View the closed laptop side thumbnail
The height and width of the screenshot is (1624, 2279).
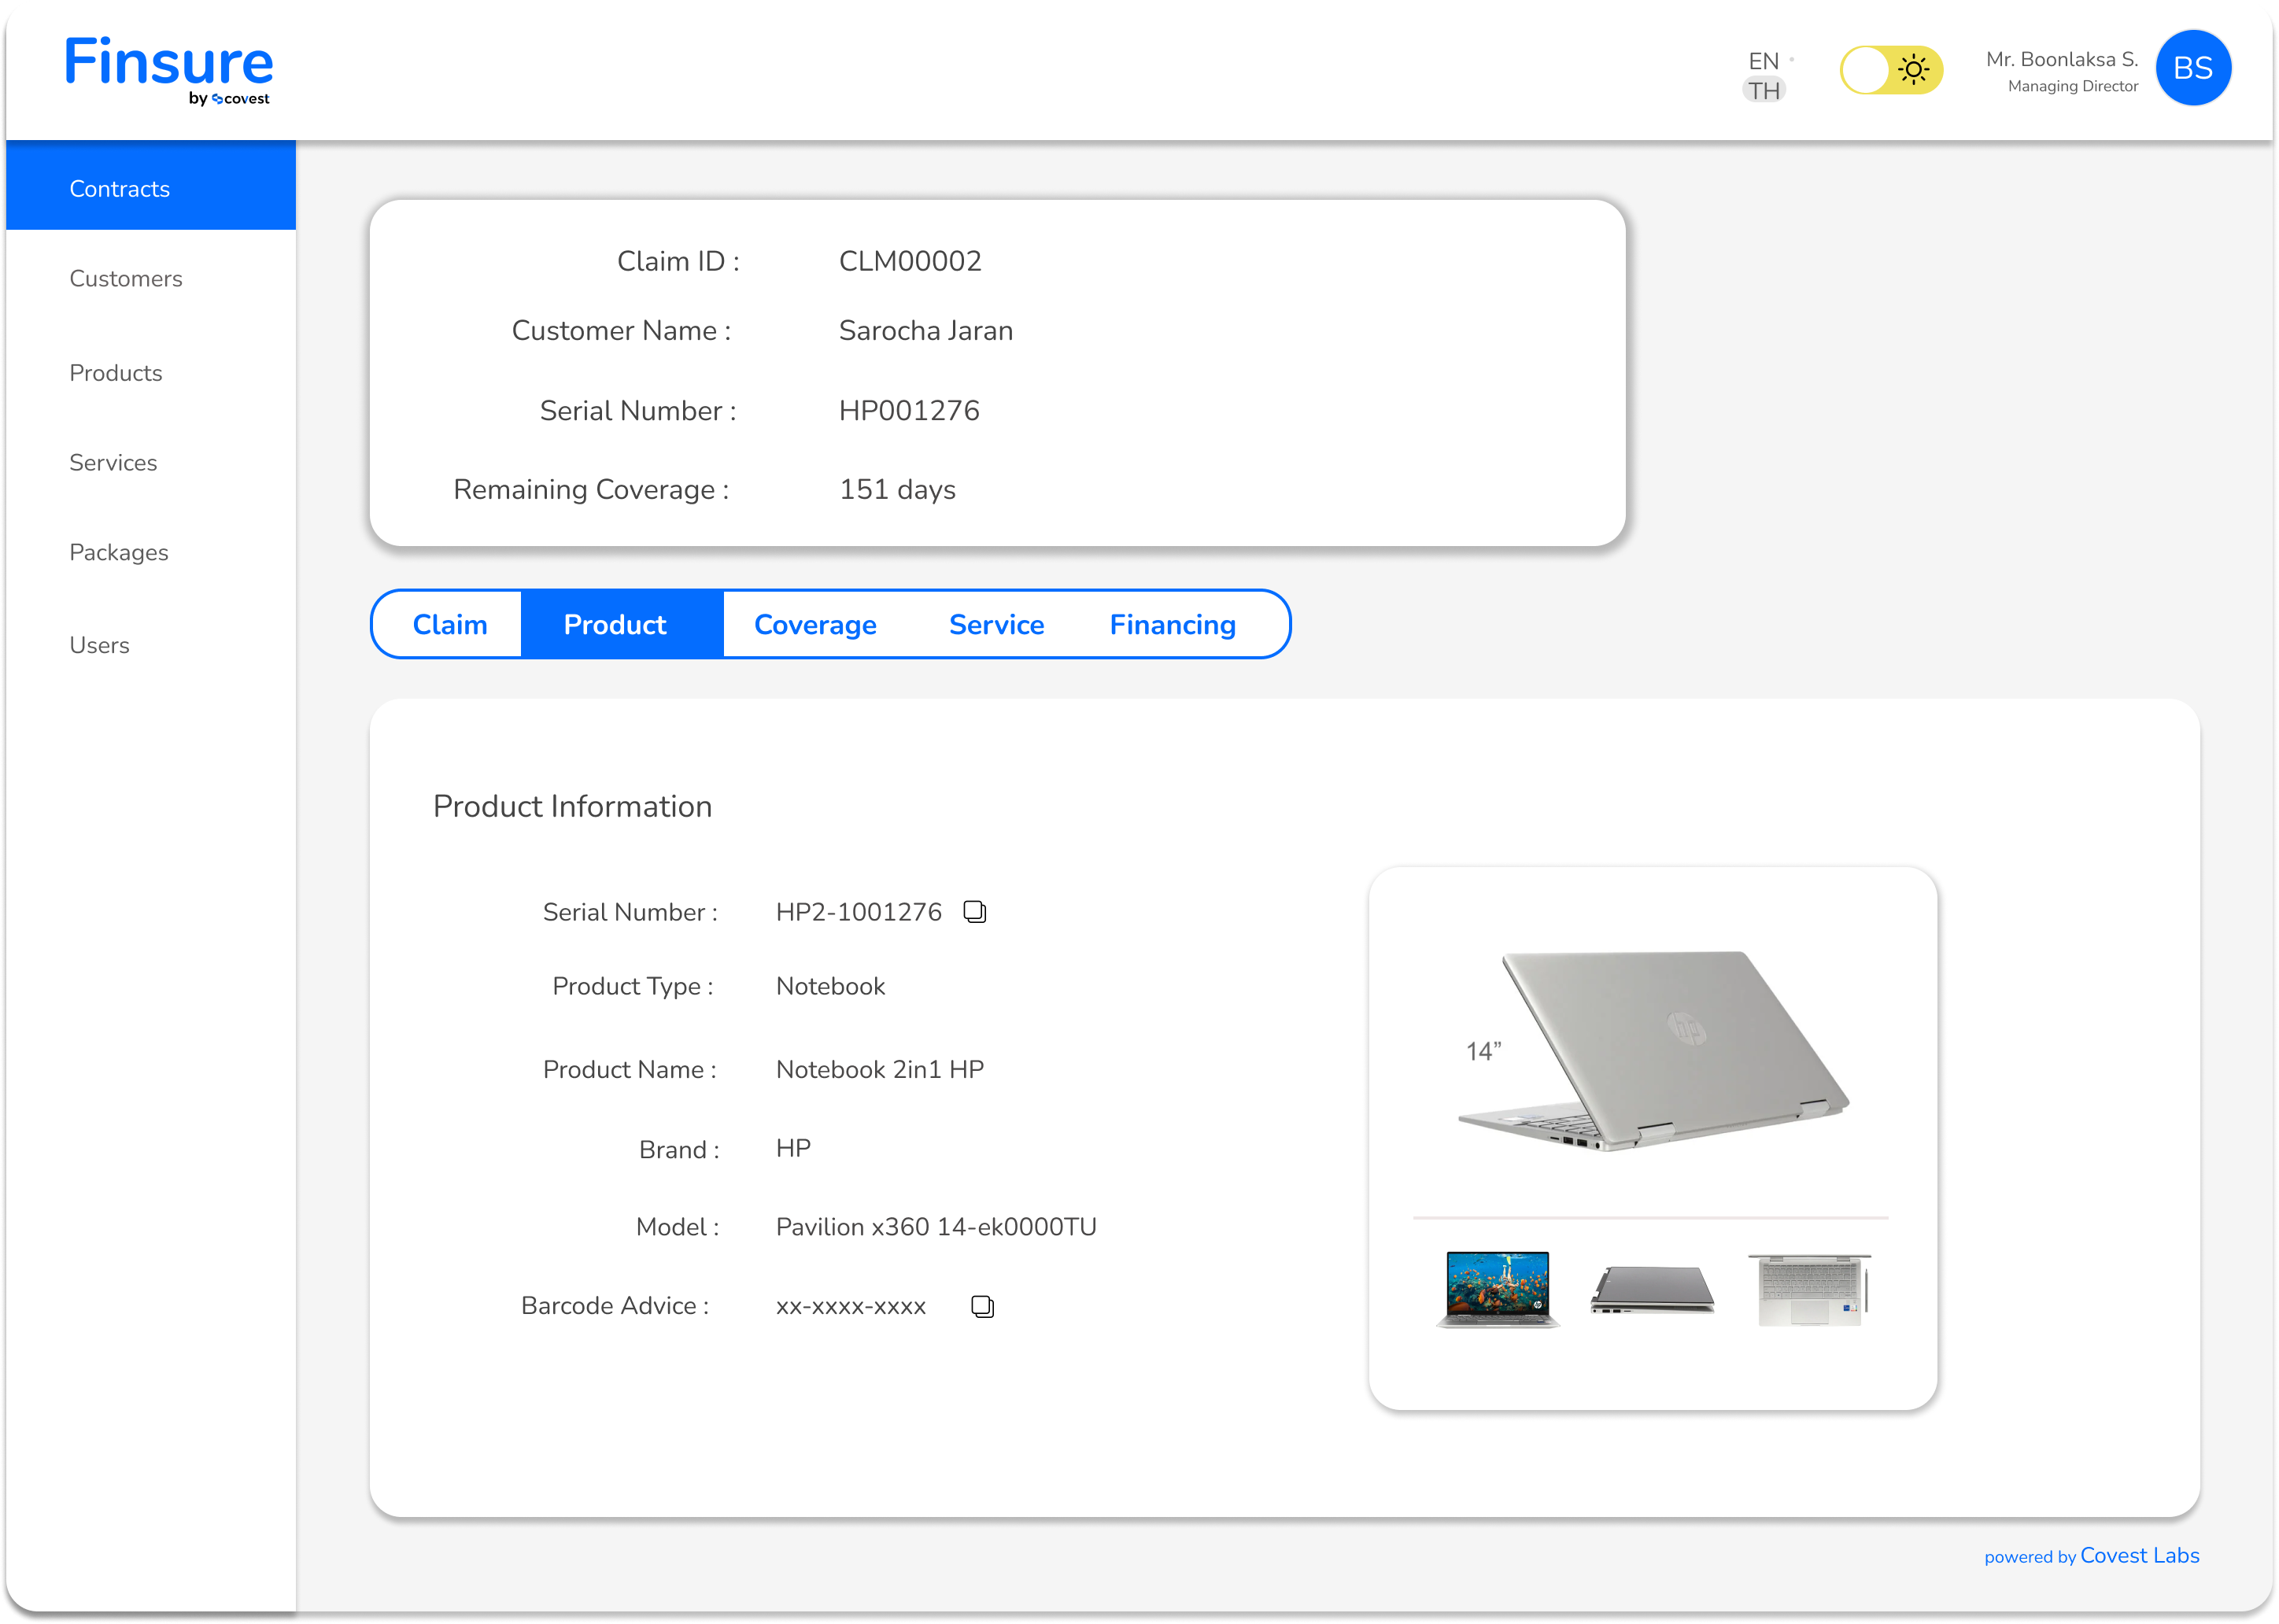pyautogui.click(x=1651, y=1289)
